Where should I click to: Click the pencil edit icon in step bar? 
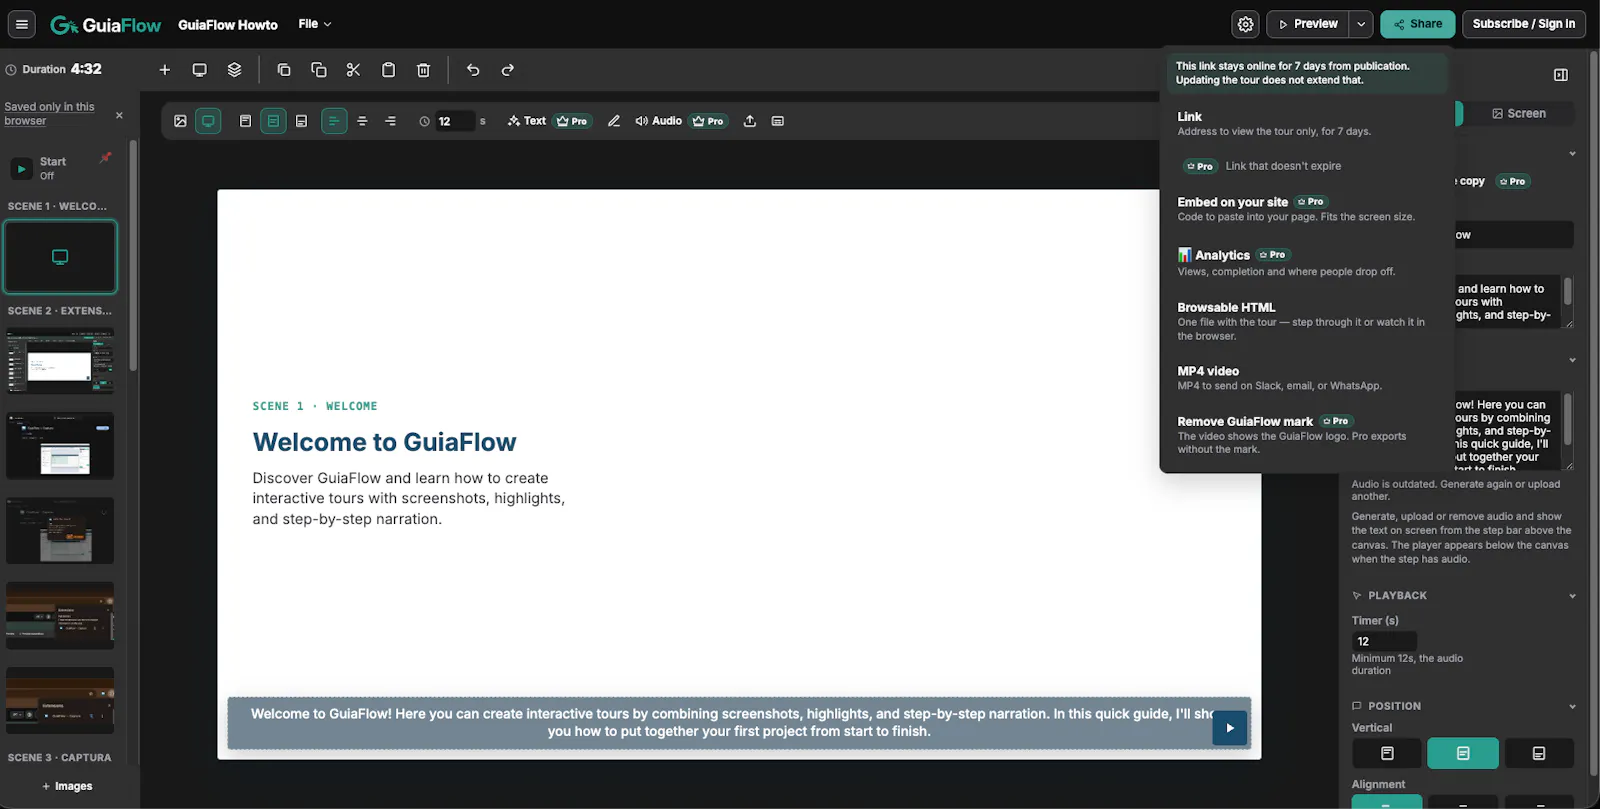tap(614, 121)
